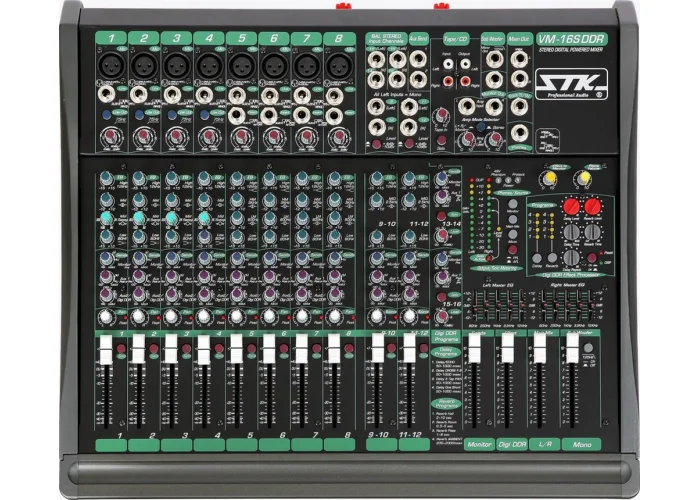
Task: Push the red 15-16 Solo button
Action: click(x=442, y=297)
